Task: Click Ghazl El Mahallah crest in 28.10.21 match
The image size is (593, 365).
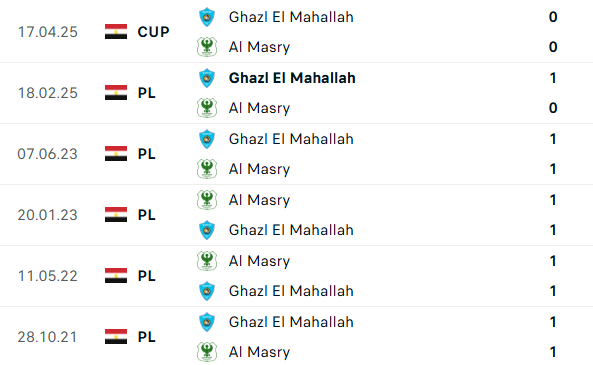Action: click(x=207, y=322)
